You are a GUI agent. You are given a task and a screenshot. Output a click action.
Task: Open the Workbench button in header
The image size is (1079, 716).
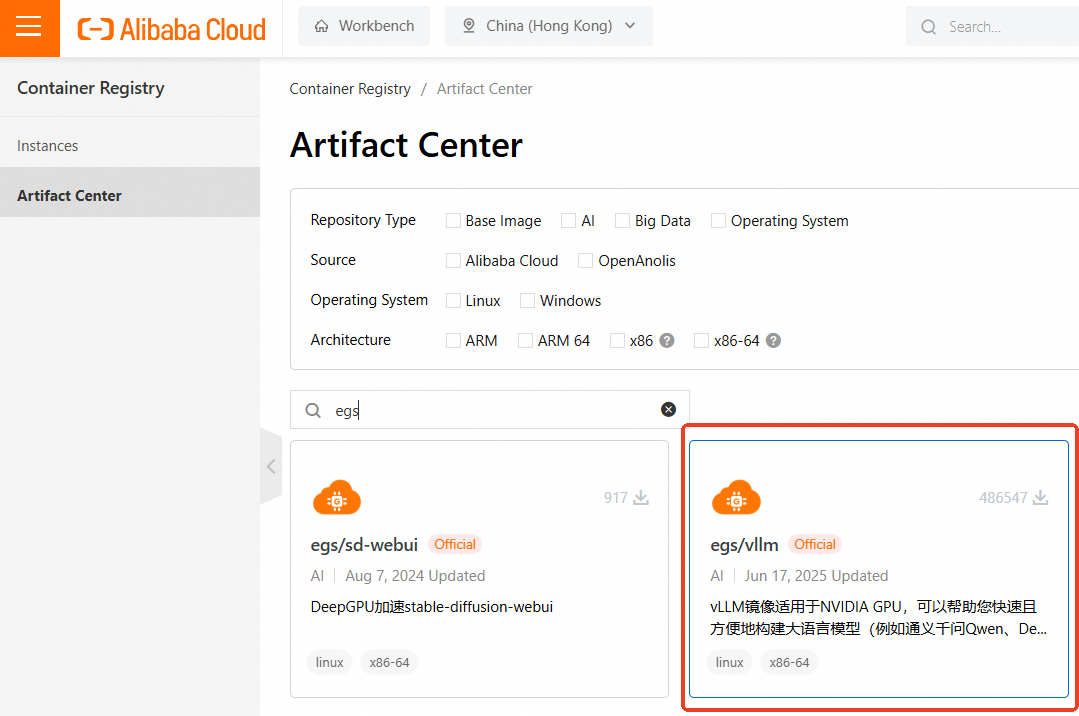pos(364,27)
